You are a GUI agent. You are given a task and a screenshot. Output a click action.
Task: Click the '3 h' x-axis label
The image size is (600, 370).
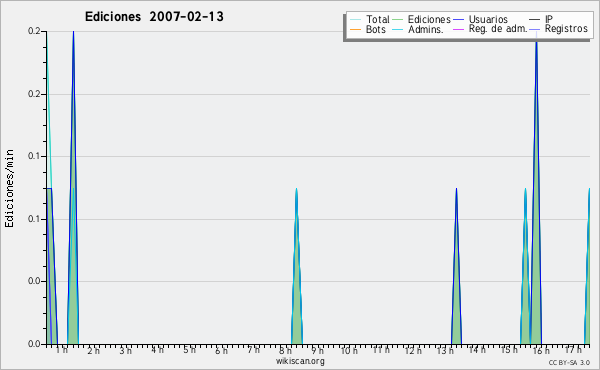126,351
